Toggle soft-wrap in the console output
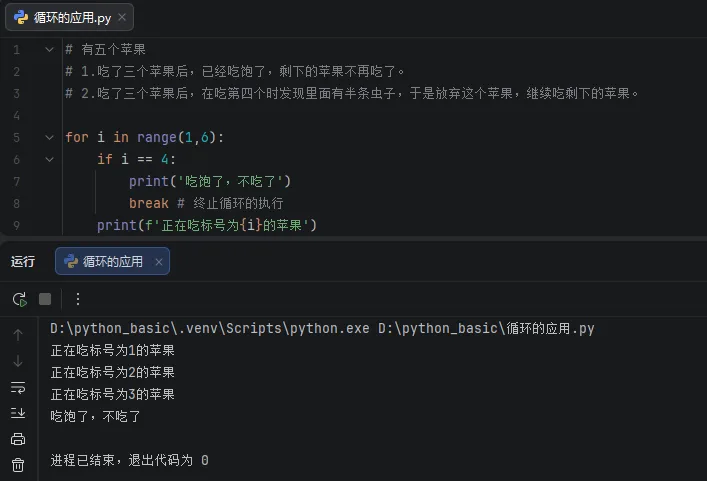The image size is (707, 481). click(x=18, y=387)
